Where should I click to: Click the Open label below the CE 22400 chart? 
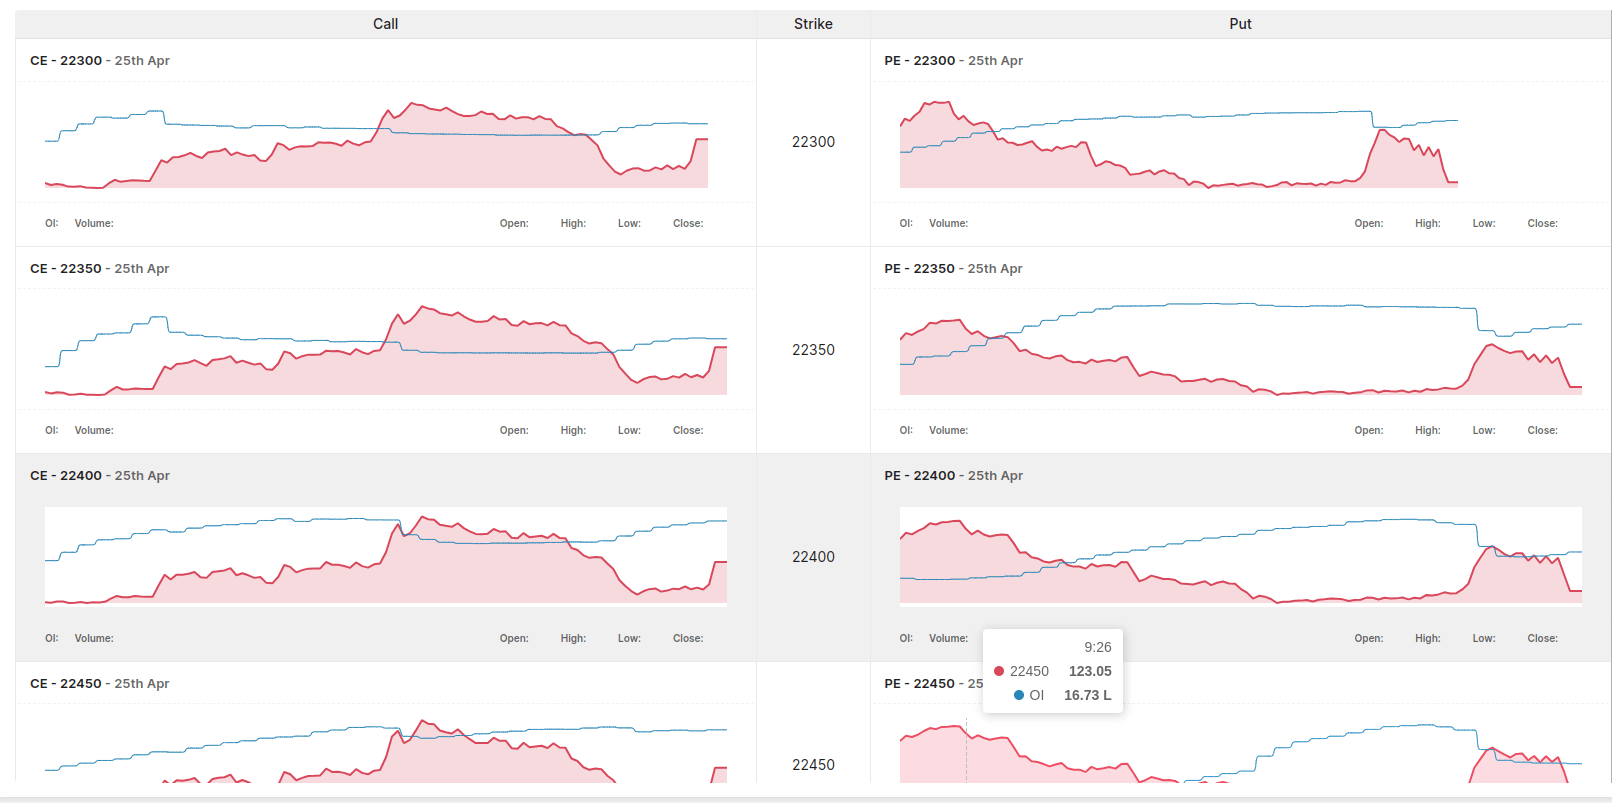(514, 638)
